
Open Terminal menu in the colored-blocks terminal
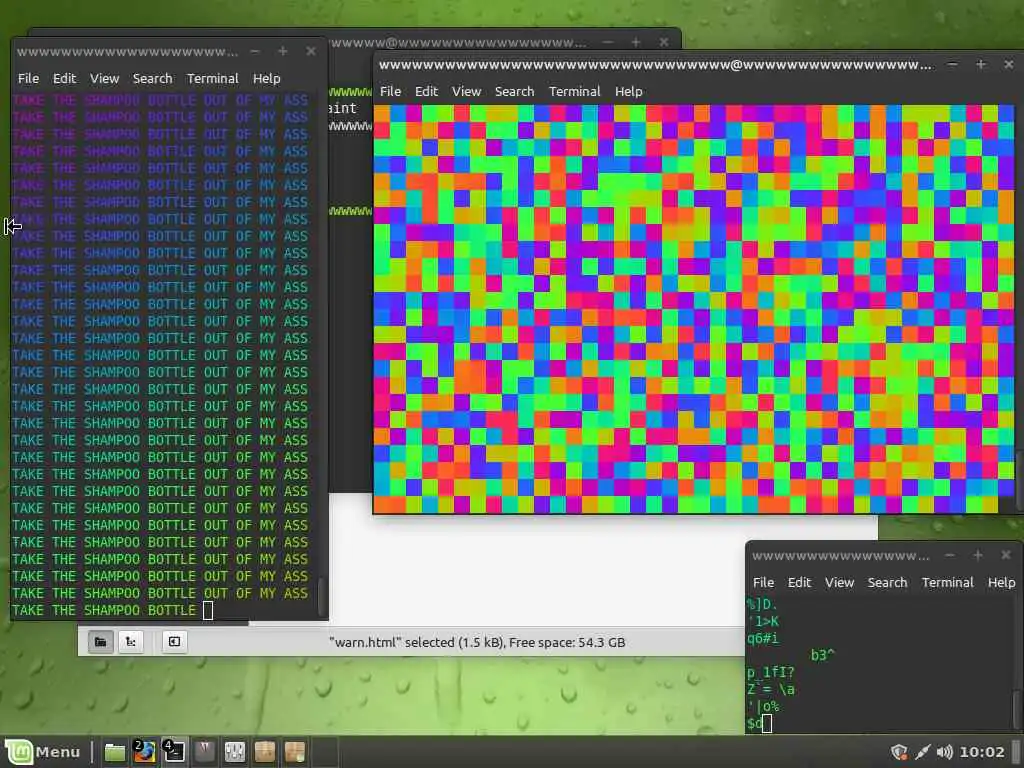[x=574, y=91]
